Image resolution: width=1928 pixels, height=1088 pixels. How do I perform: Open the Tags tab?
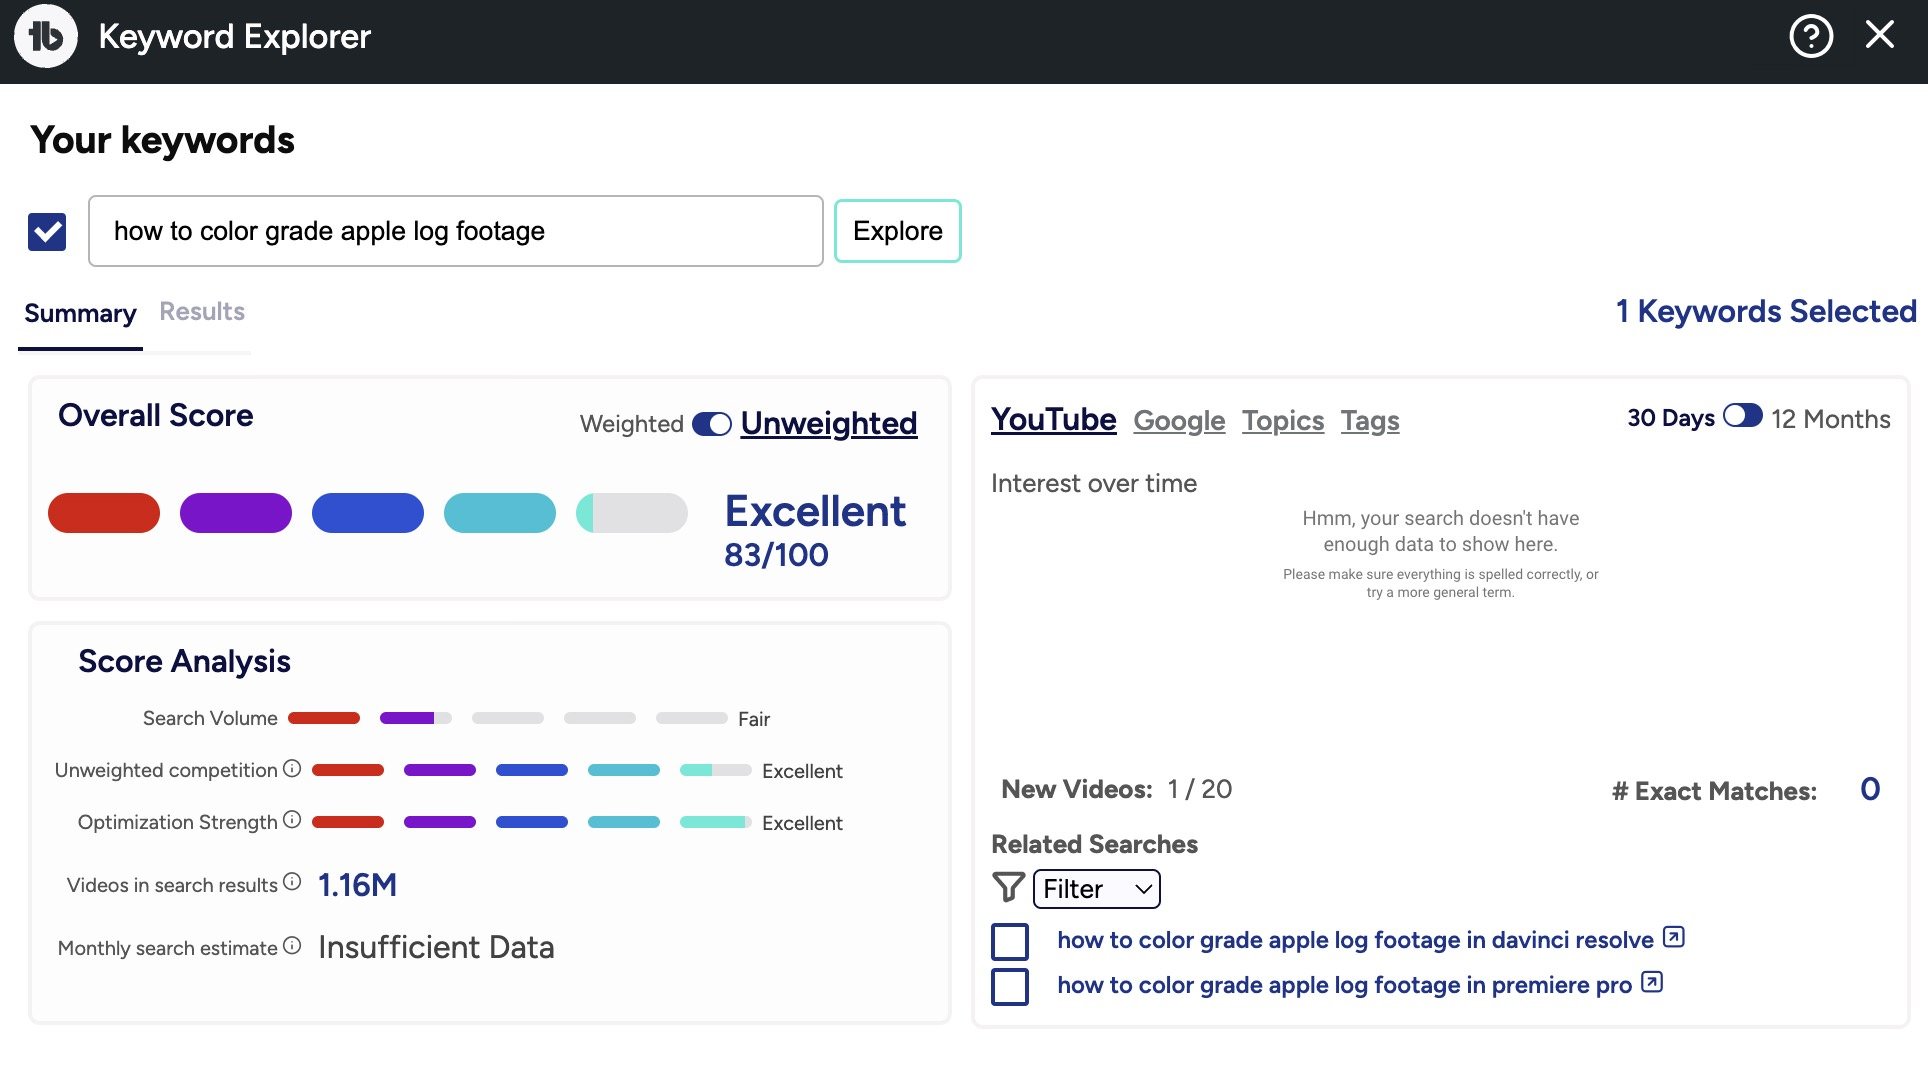coord(1370,421)
